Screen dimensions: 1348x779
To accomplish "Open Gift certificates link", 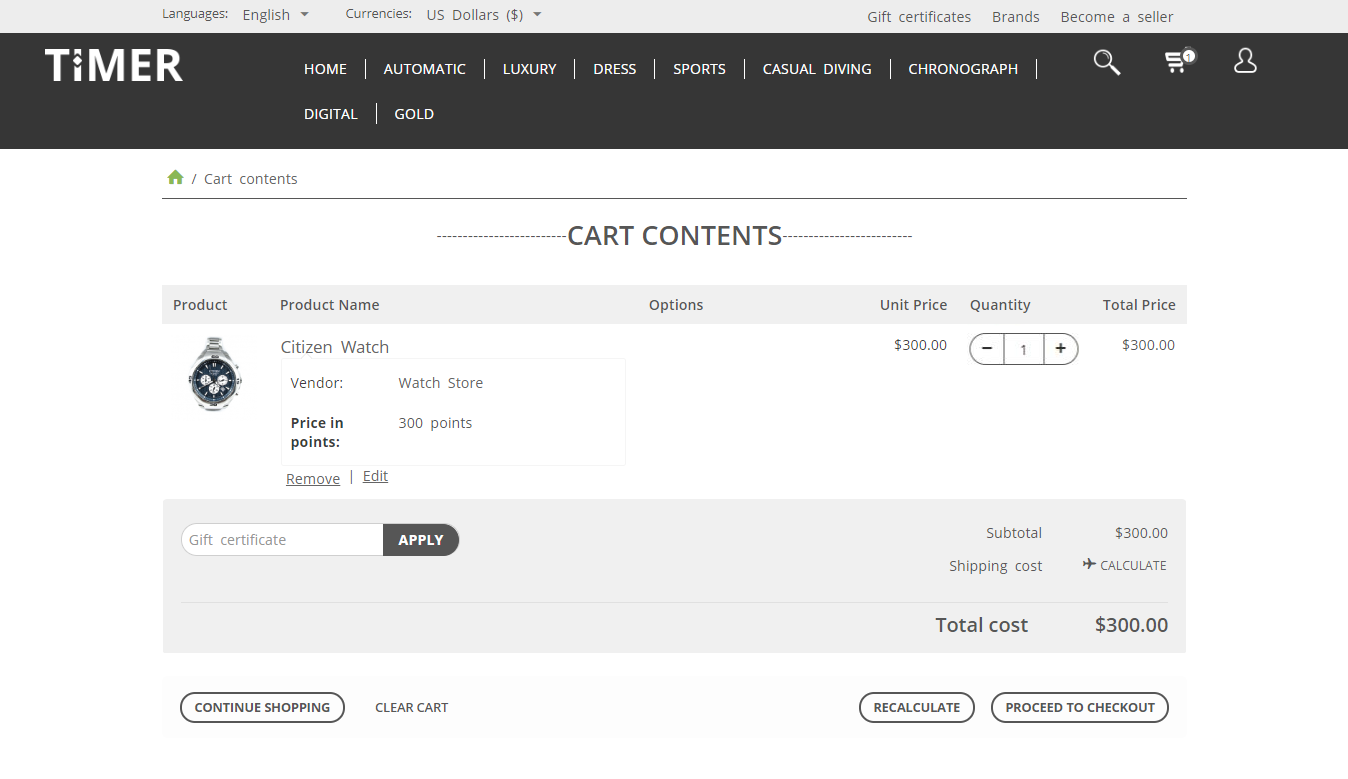I will (x=919, y=17).
